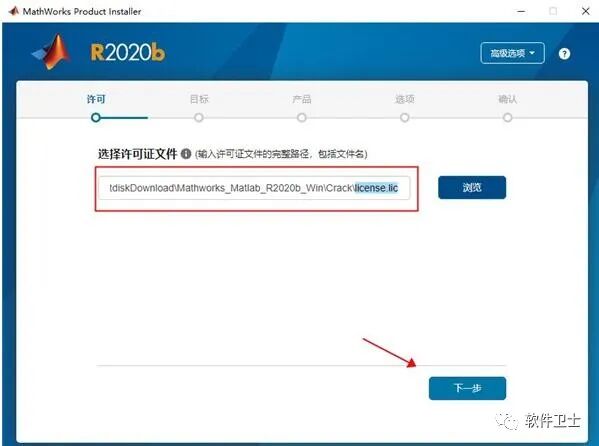The image size is (599, 446).
Task: Click the 下一步 next button
Action: (x=467, y=388)
